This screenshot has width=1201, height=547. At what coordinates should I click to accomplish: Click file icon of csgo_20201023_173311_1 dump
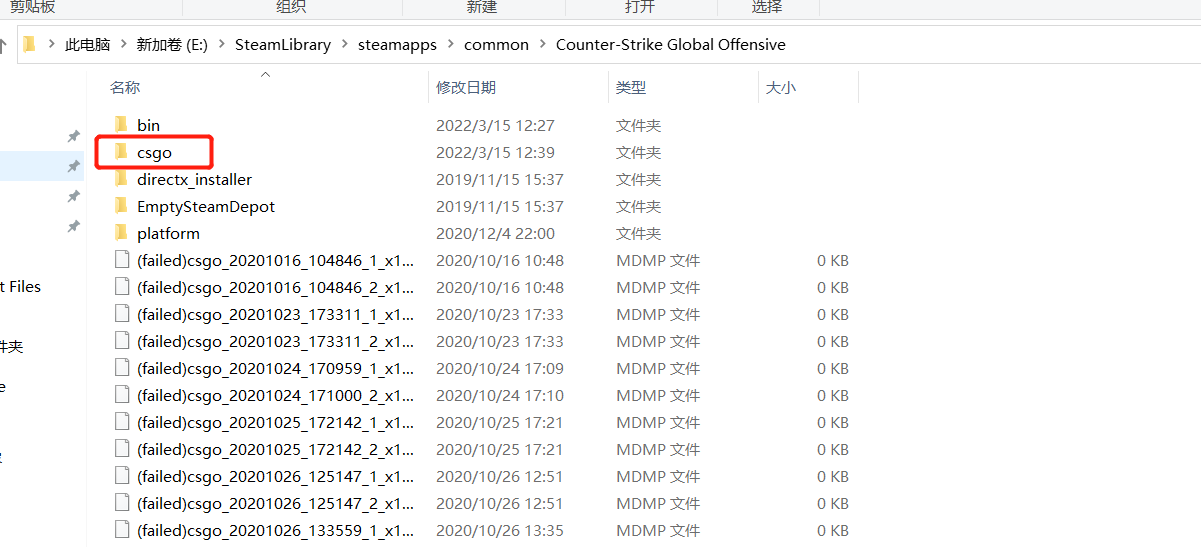[122, 314]
